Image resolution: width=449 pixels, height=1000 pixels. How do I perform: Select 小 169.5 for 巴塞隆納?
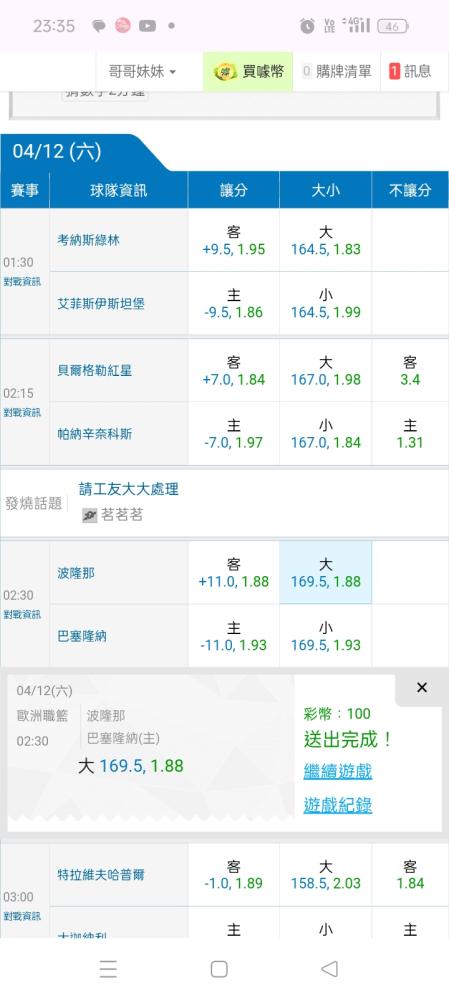[325, 636]
